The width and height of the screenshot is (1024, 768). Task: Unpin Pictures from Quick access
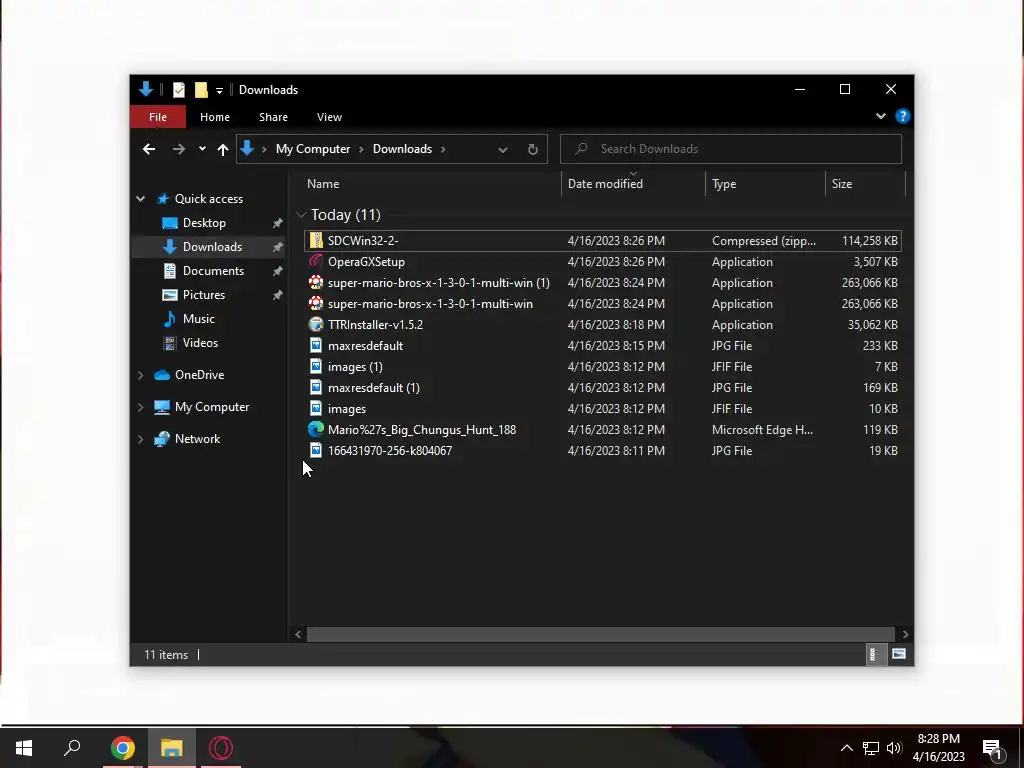[278, 295]
